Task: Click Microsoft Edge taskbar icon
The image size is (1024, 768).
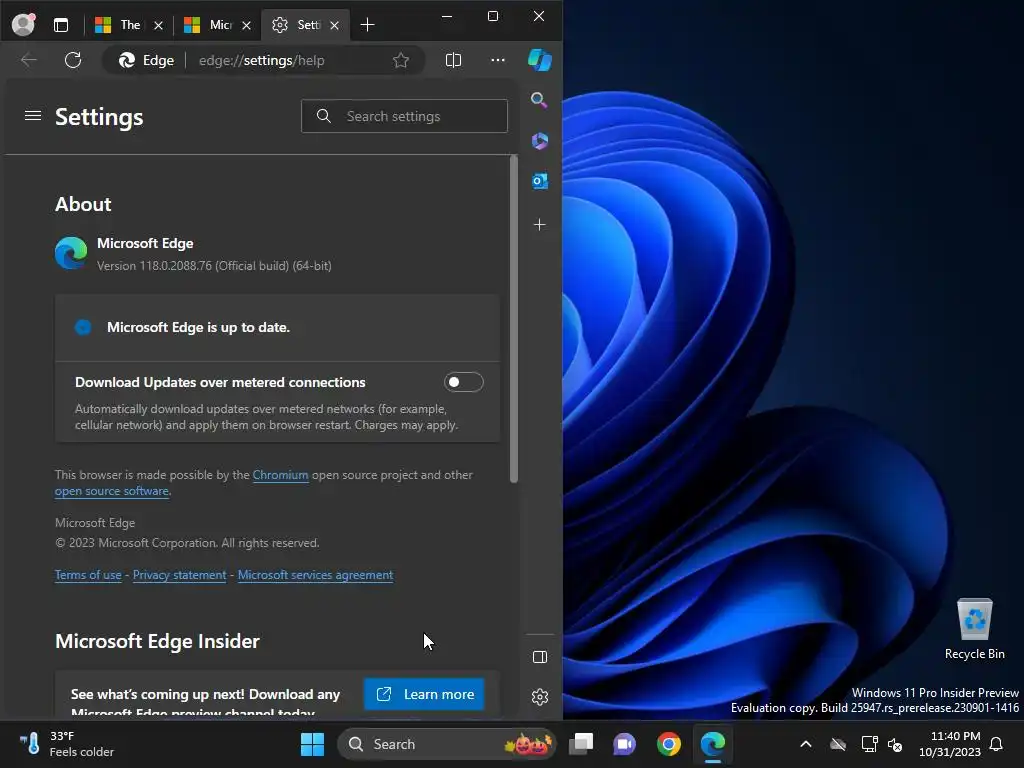Action: (x=712, y=744)
